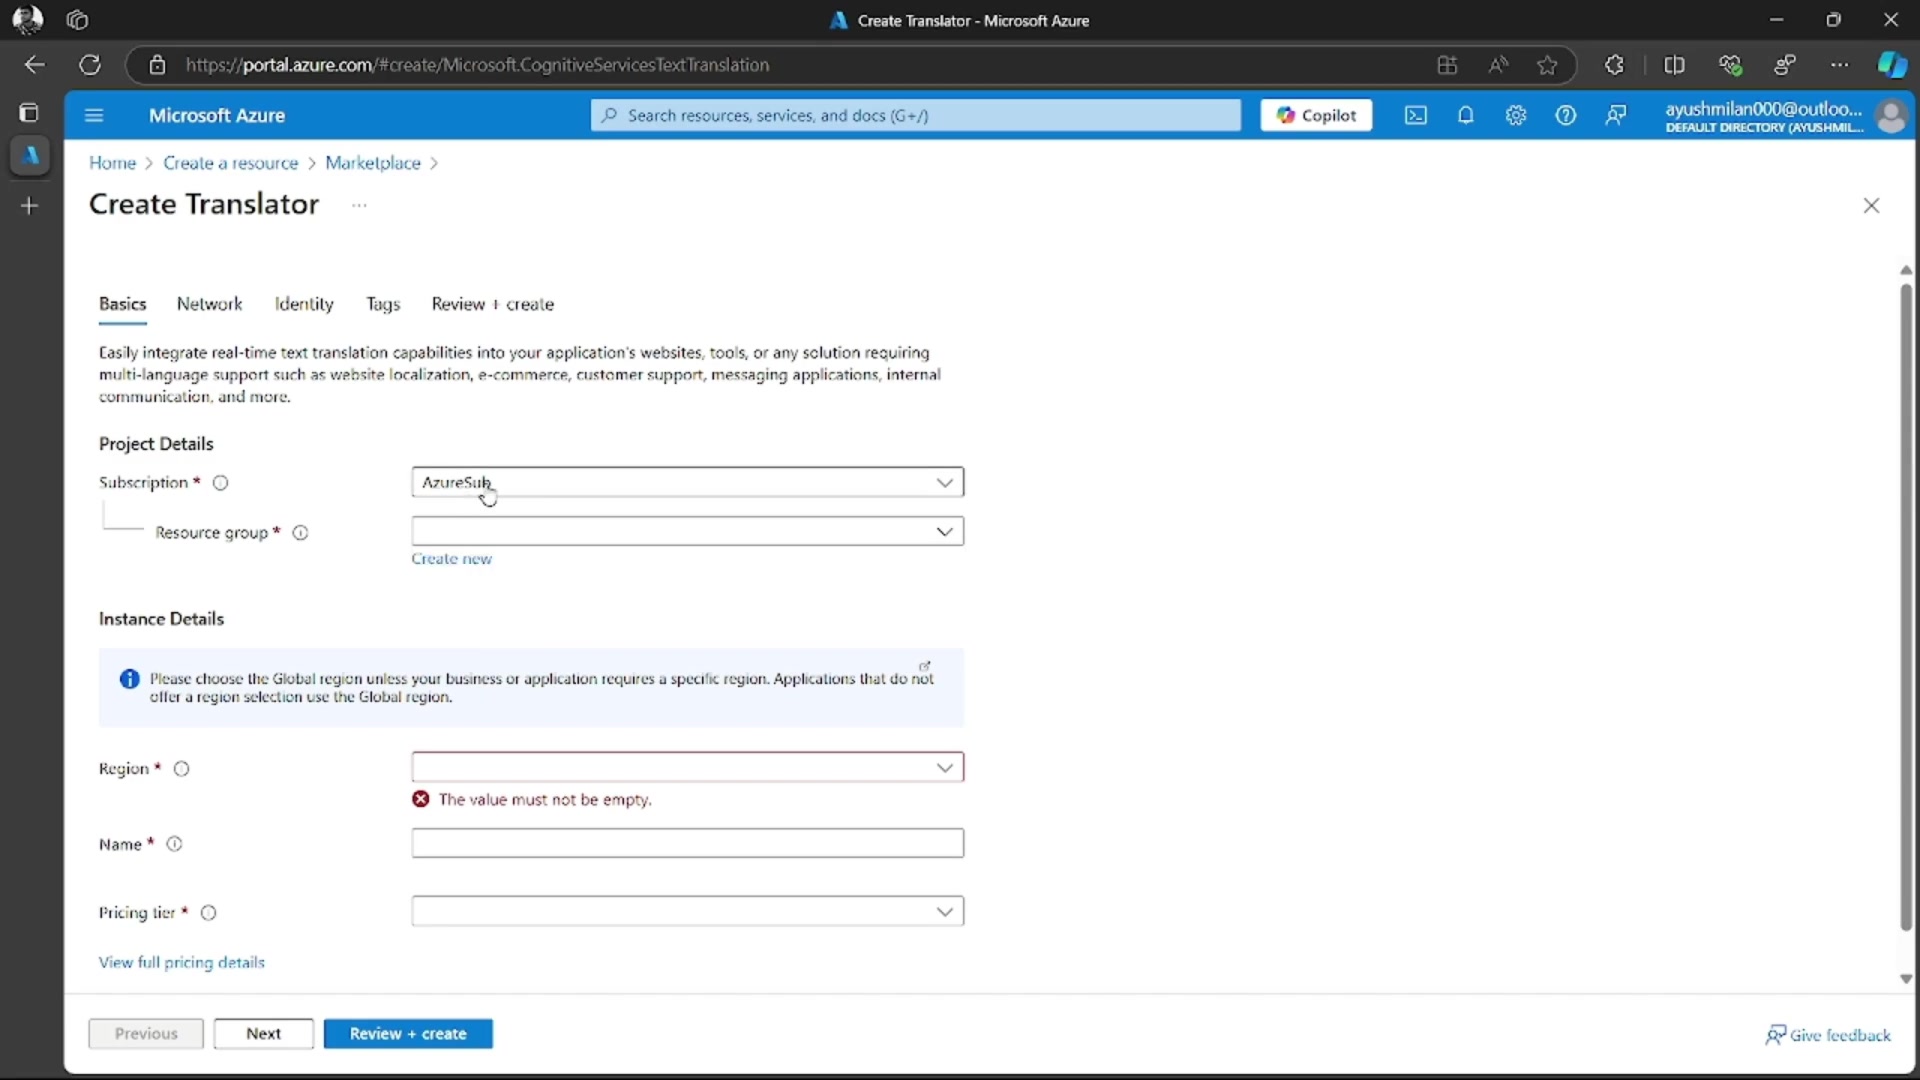The width and height of the screenshot is (1920, 1080).
Task: Click View full pricing details
Action: pyautogui.click(x=181, y=962)
